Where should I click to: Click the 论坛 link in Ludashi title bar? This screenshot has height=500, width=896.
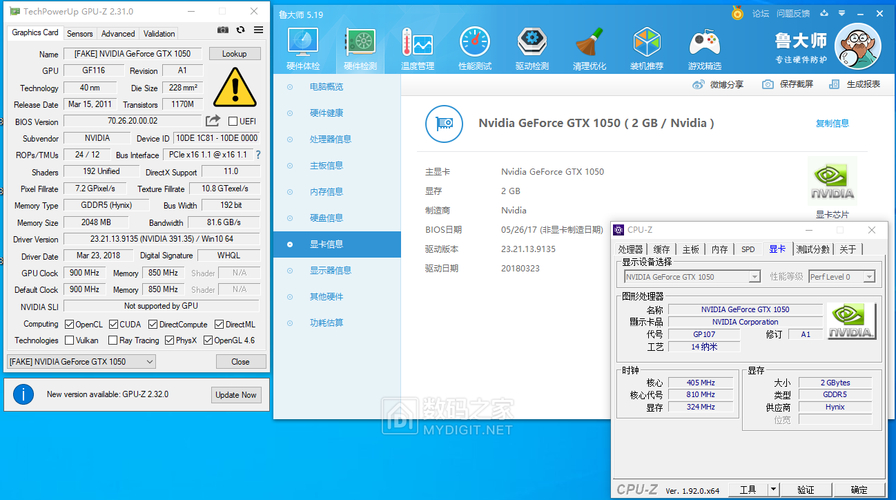(x=761, y=13)
